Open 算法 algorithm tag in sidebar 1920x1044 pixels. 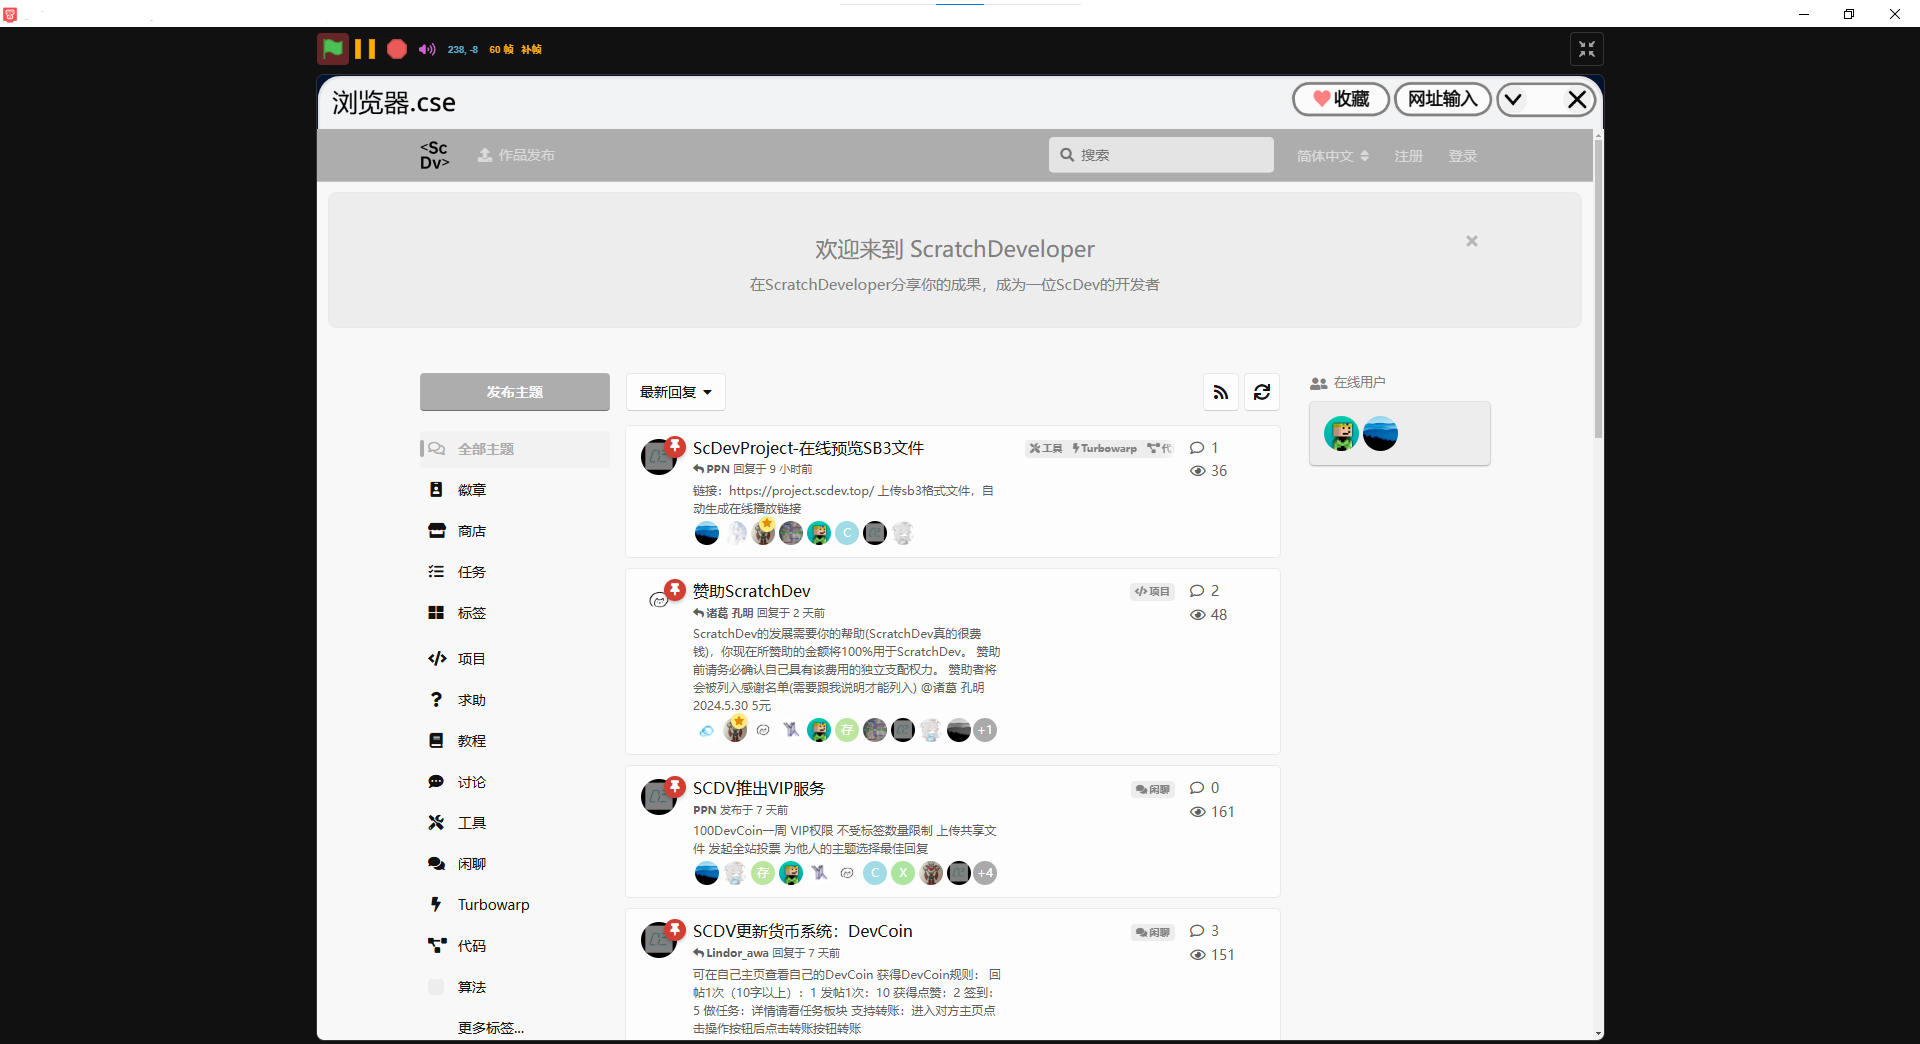tap(472, 987)
